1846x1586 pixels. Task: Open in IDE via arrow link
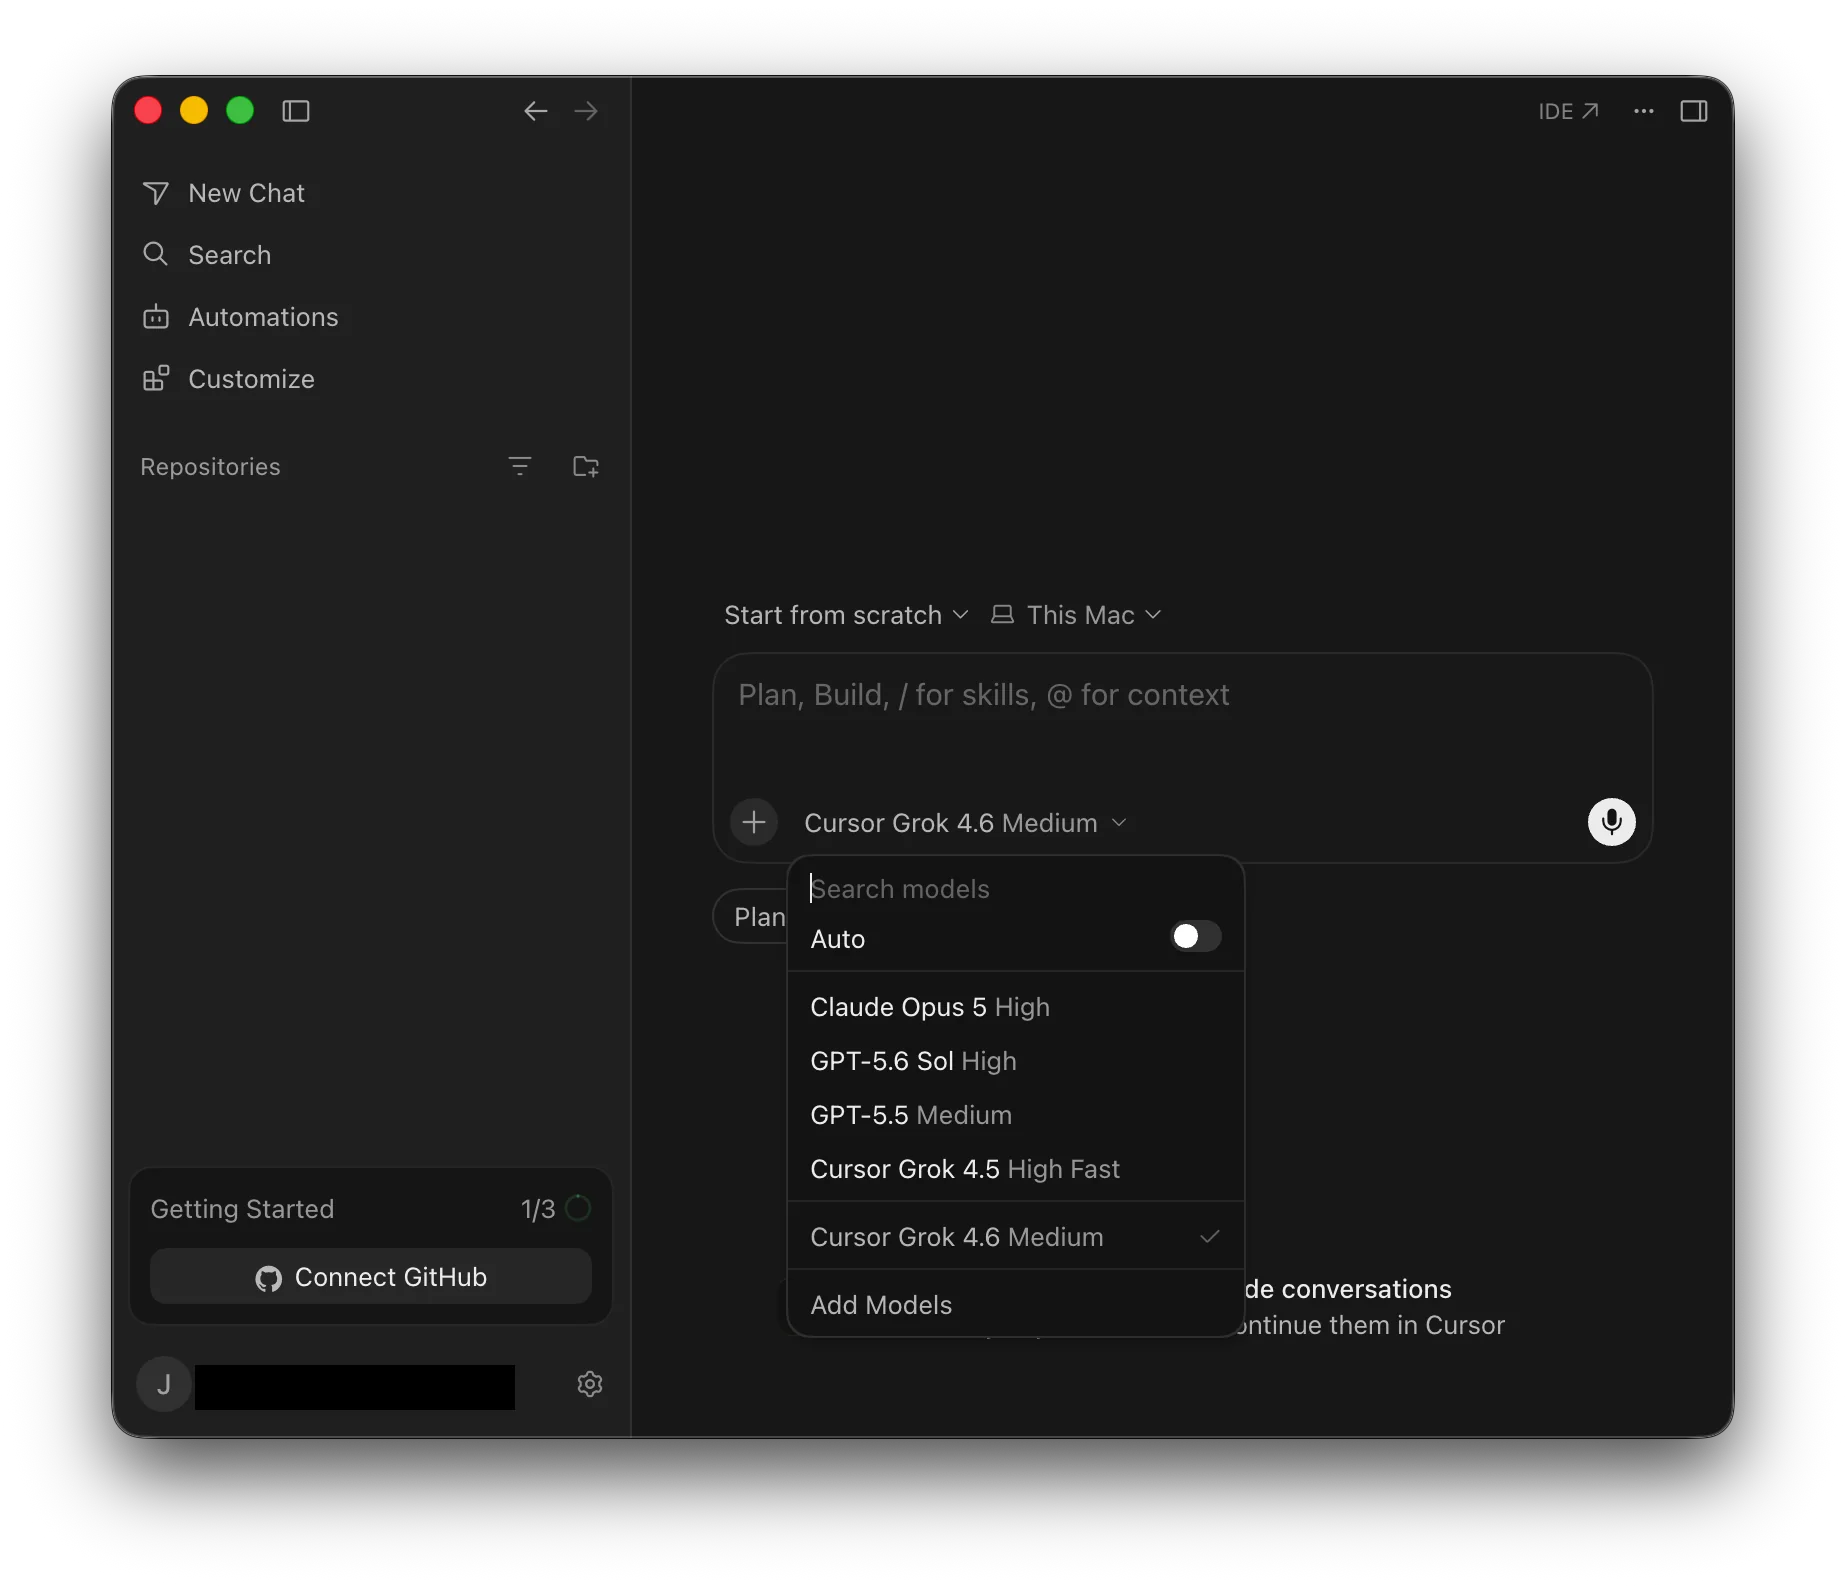pos(1568,111)
